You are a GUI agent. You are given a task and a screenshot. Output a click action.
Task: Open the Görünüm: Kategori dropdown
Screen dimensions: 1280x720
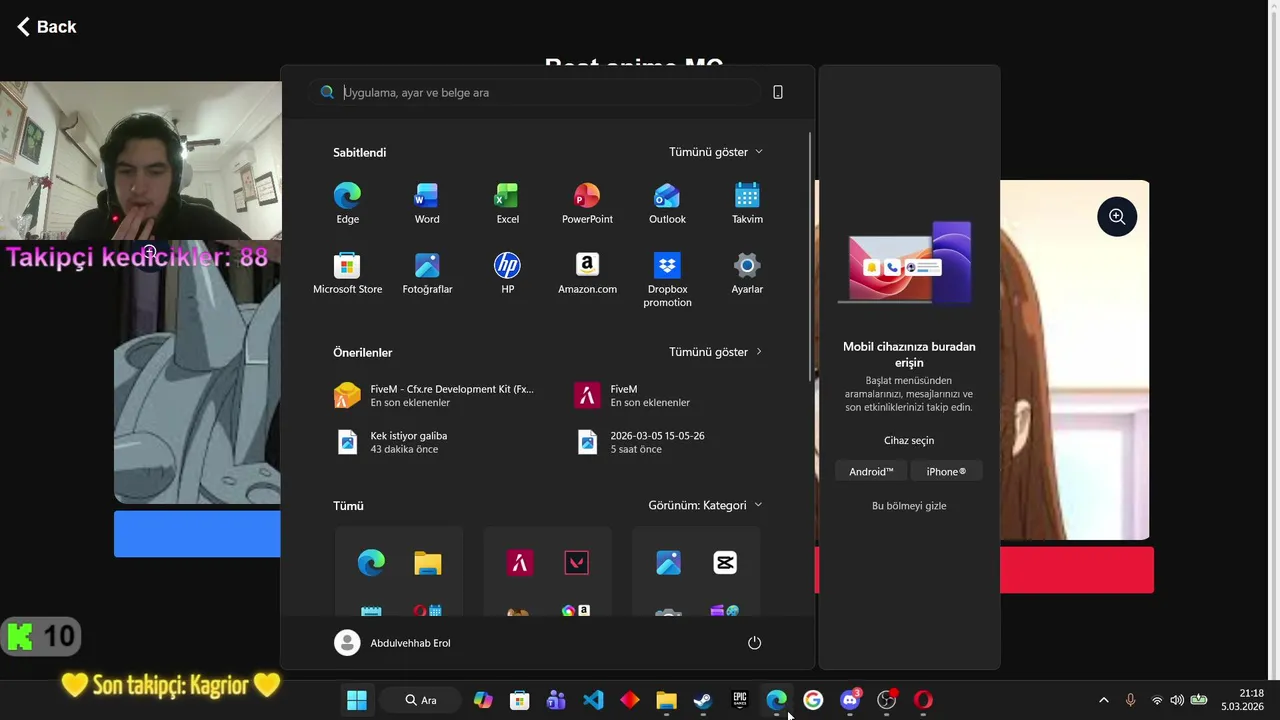pyautogui.click(x=705, y=505)
